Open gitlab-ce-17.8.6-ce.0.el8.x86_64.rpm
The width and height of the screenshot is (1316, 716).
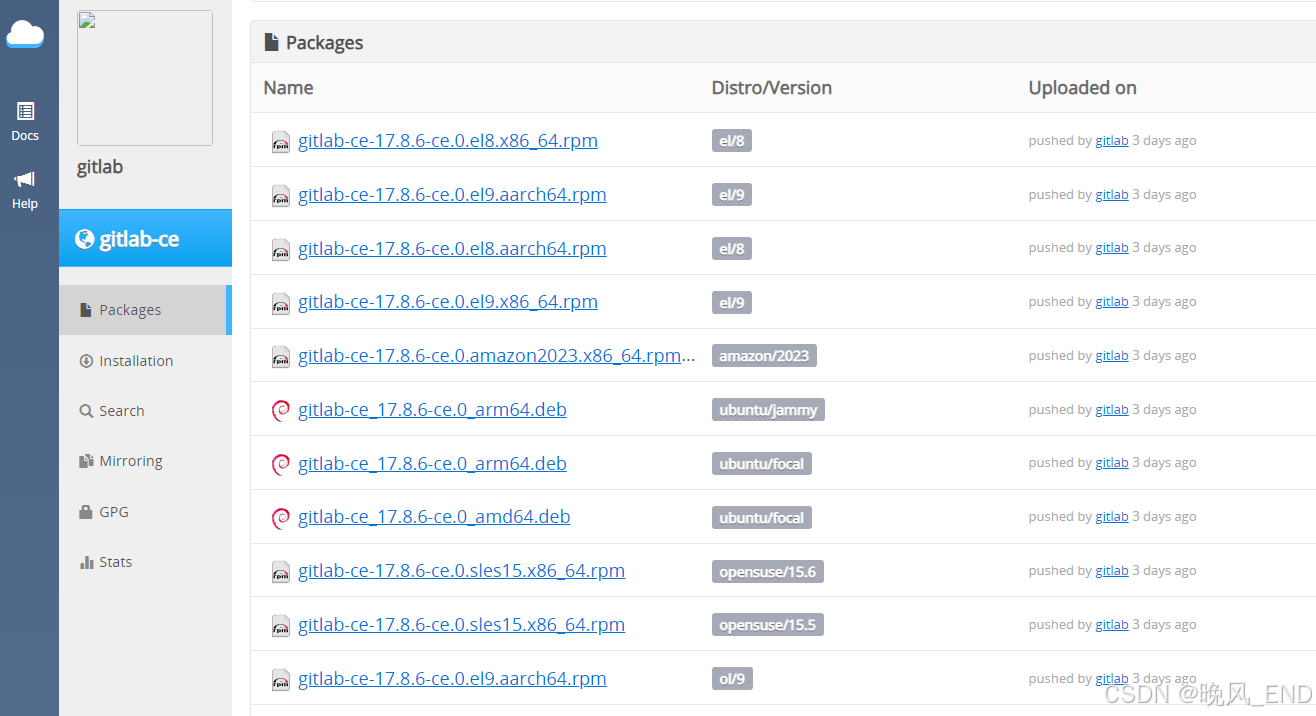click(448, 140)
